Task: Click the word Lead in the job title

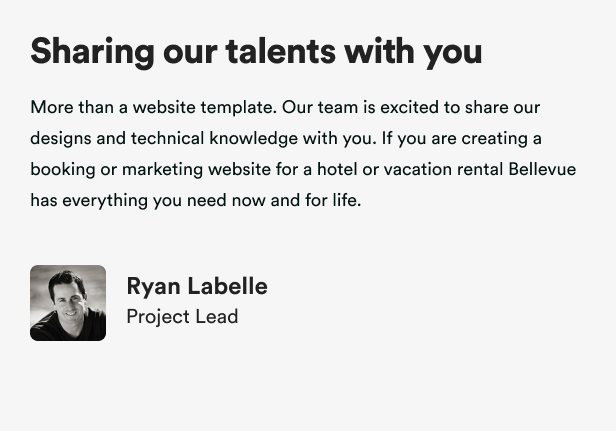Action: (217, 317)
